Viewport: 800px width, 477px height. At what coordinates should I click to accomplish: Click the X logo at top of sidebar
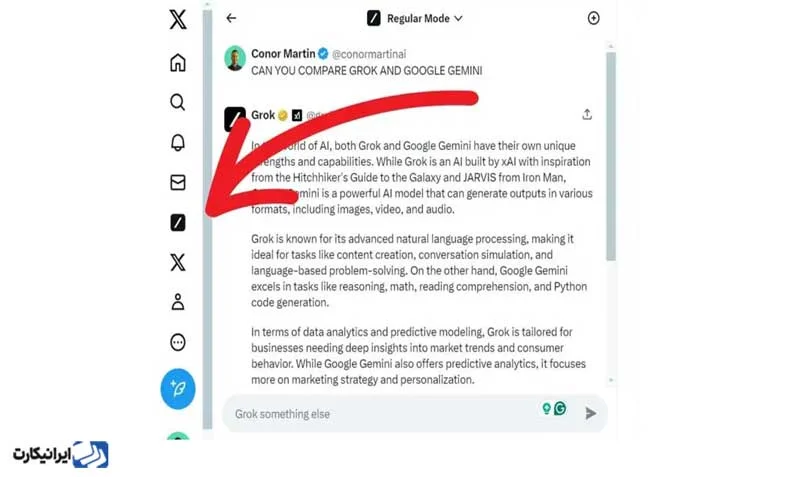pyautogui.click(x=178, y=19)
